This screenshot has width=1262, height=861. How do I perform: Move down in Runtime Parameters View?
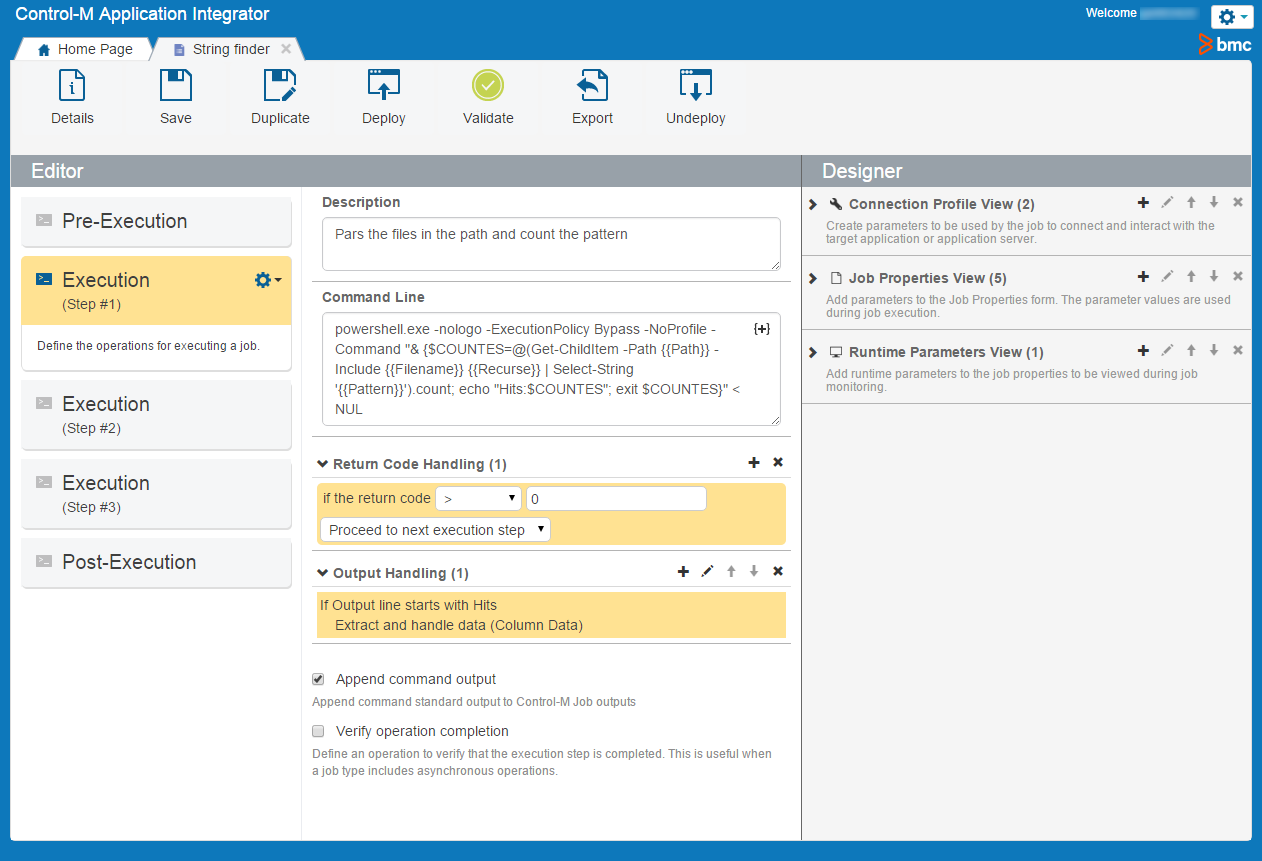pos(1214,350)
